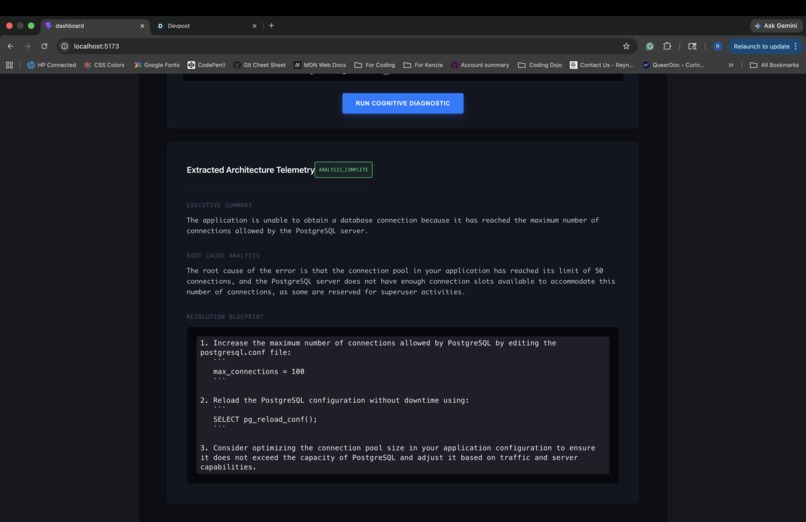The width and height of the screenshot is (806, 522).
Task: Focus the localhost:5173 address bar
Action: click(x=345, y=46)
